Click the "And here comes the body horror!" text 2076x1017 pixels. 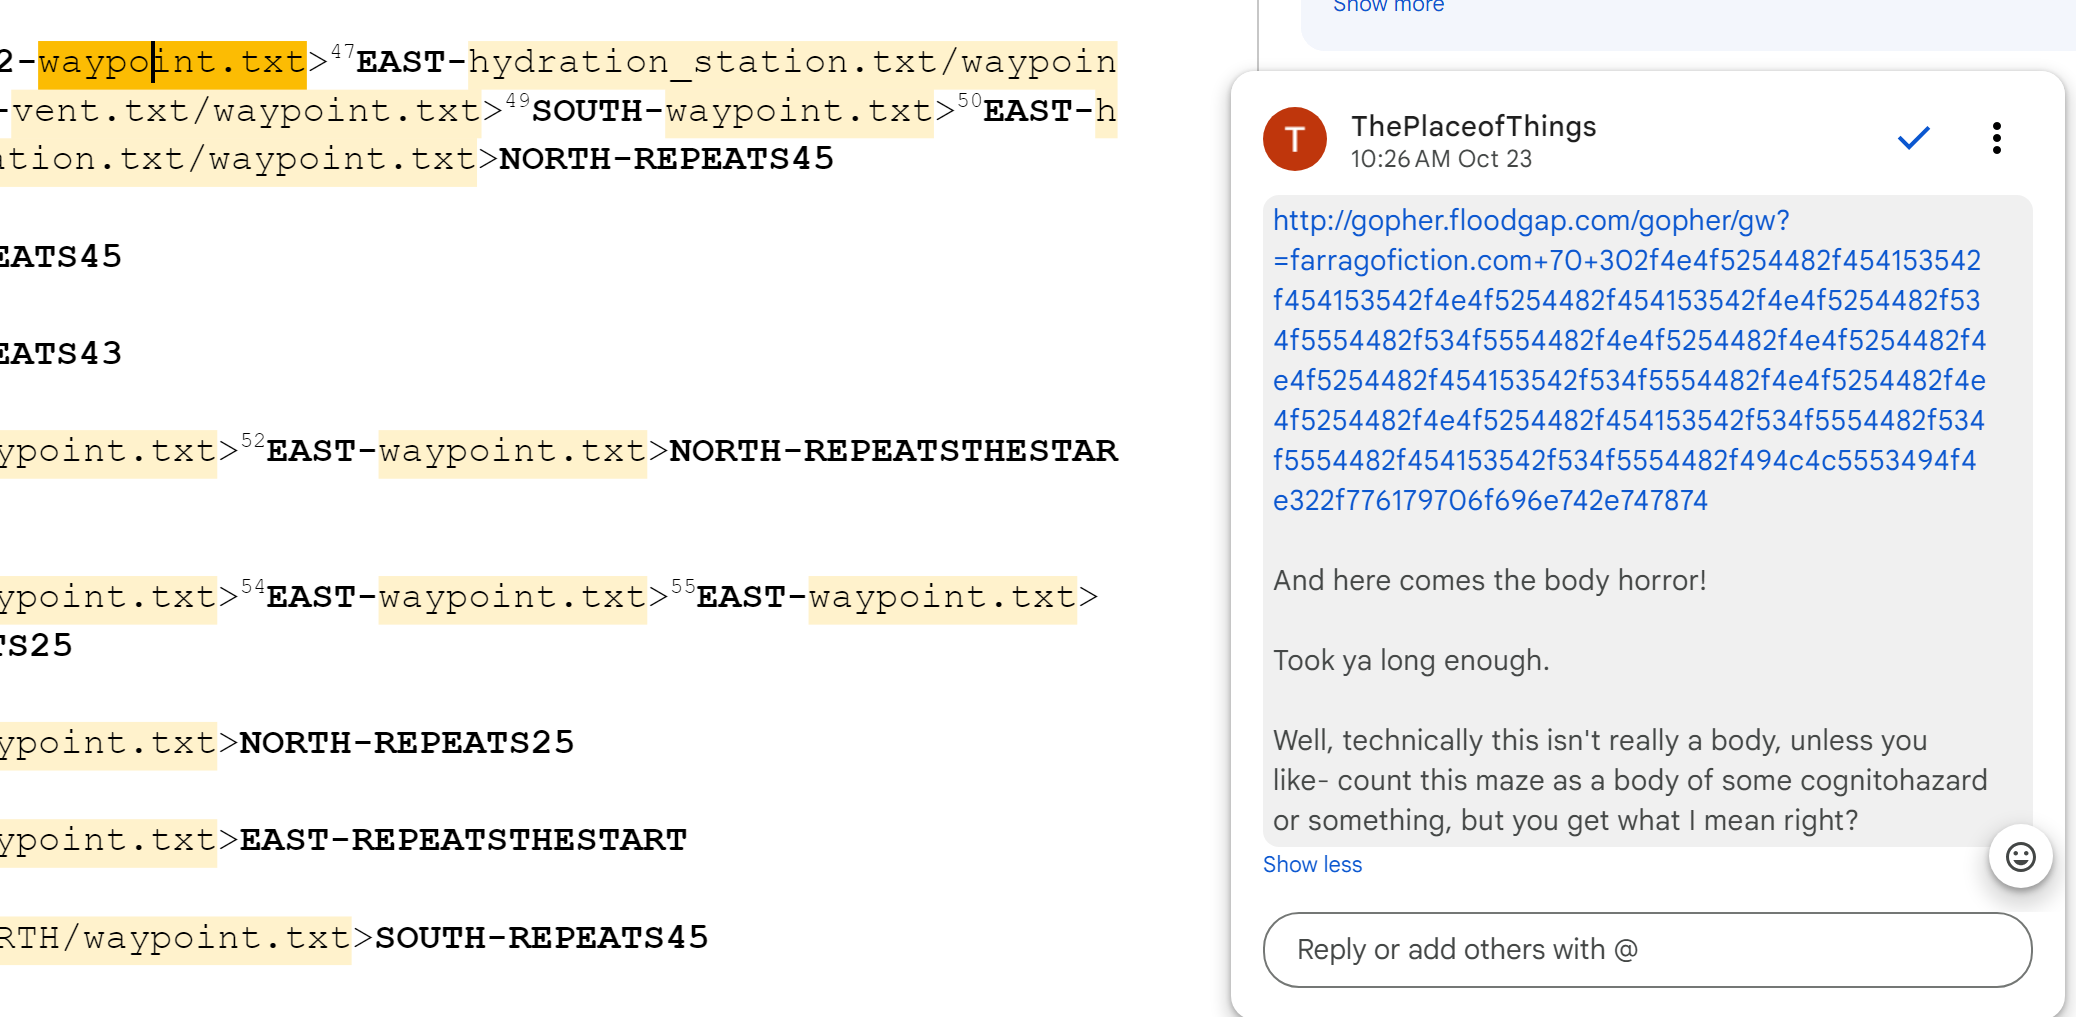(x=1489, y=580)
